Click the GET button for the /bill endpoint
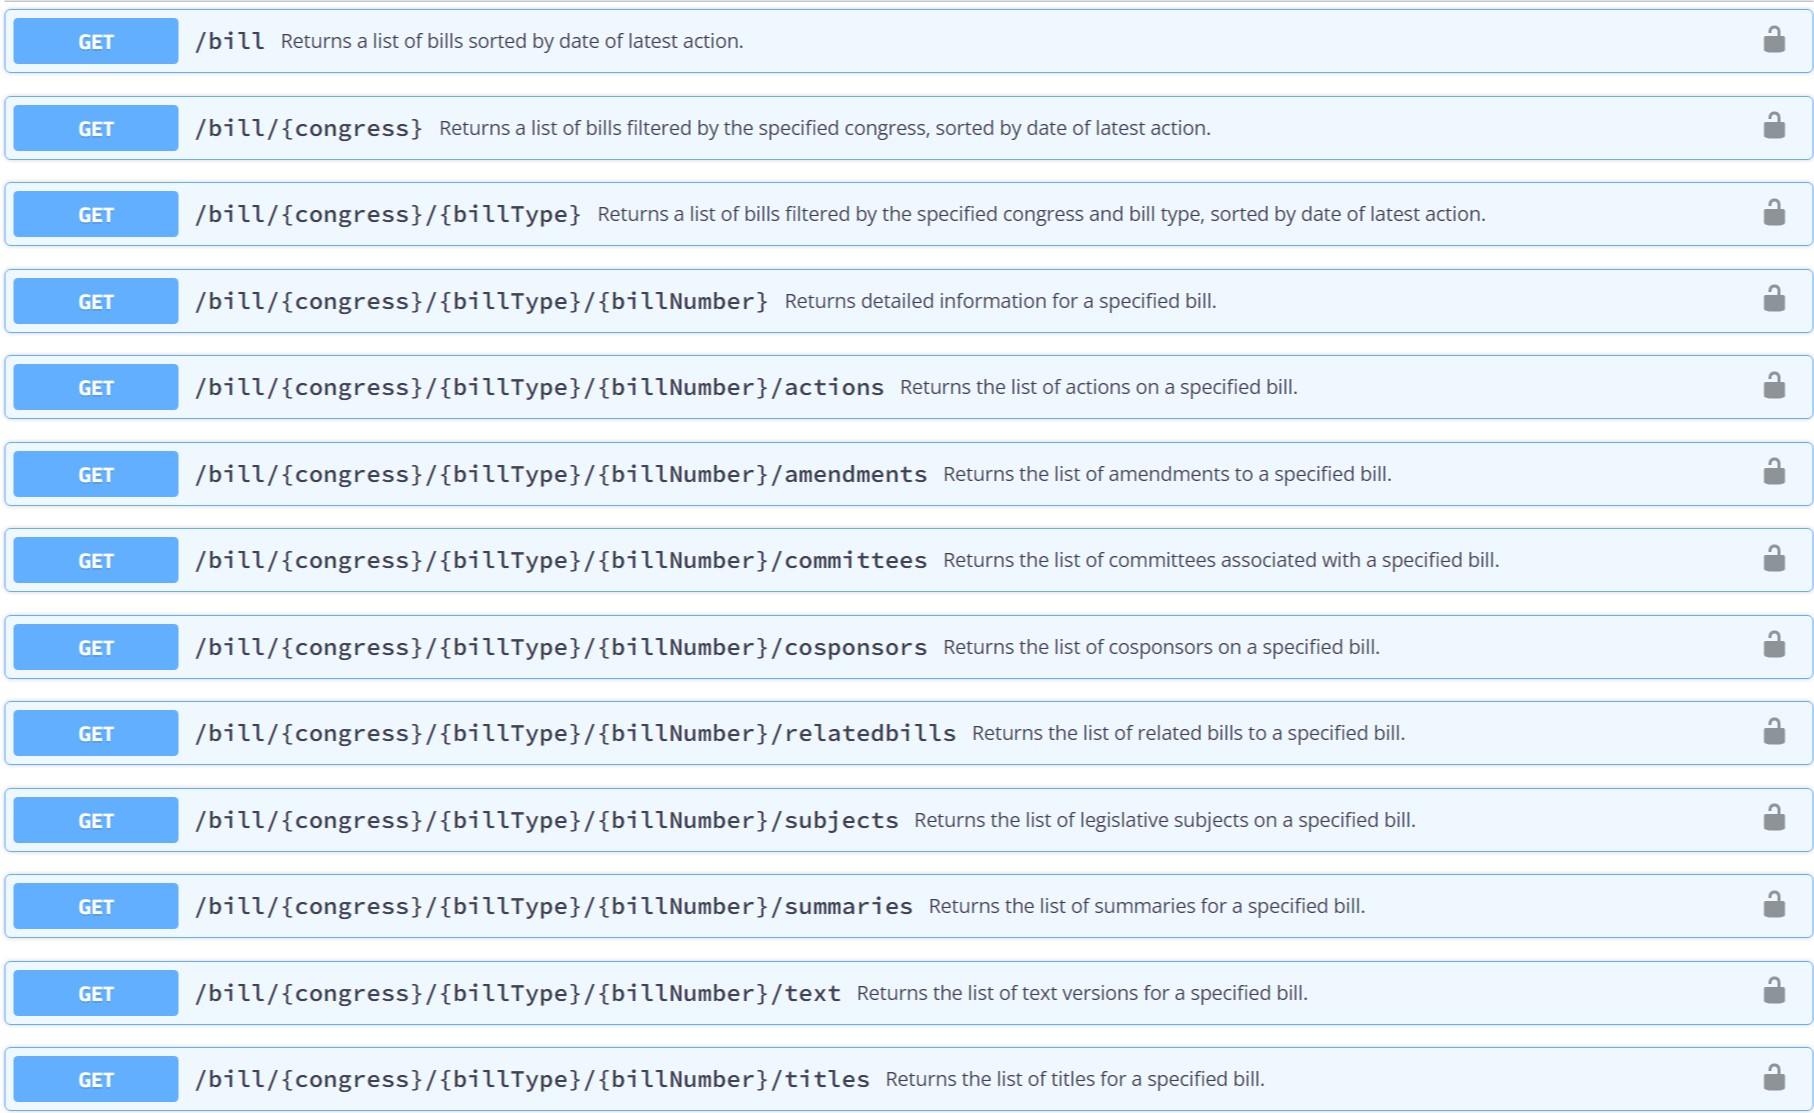The height and width of the screenshot is (1113, 1814). coord(96,41)
